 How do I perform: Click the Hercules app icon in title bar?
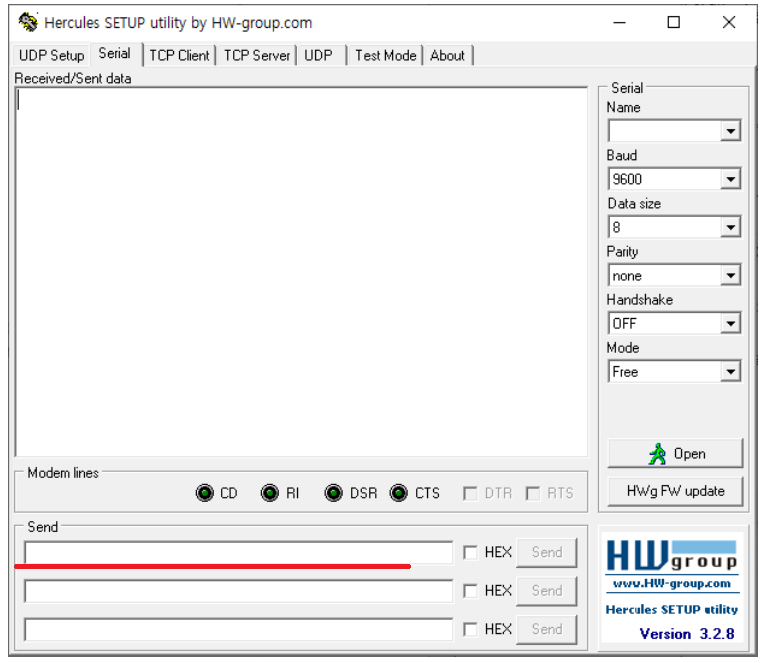click(28, 22)
